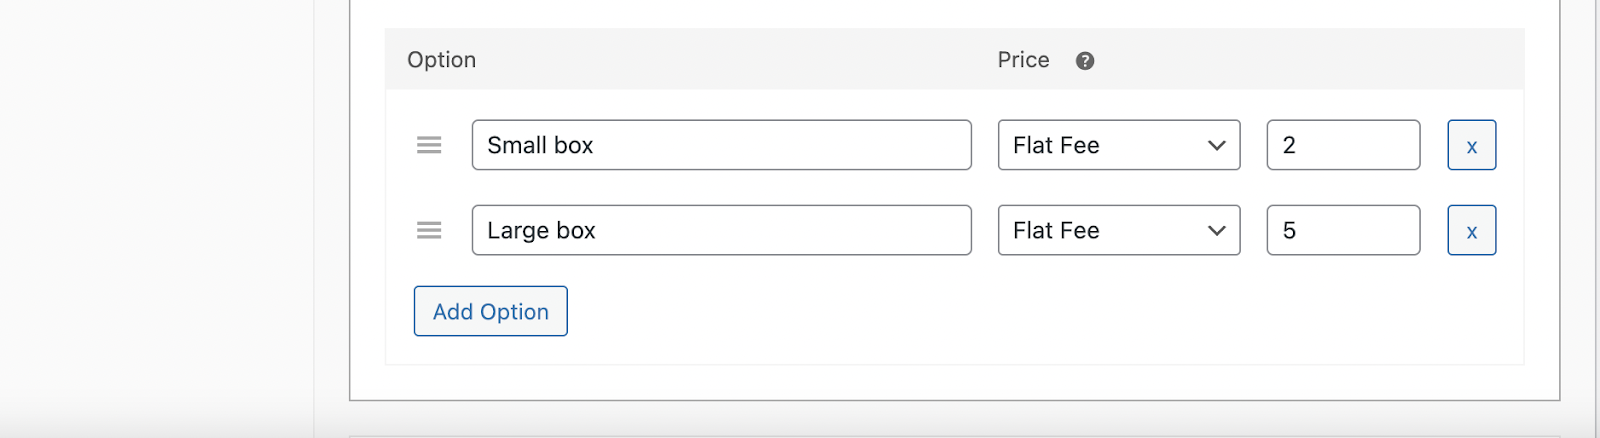The image size is (1600, 438).
Task: Grab the Large box row reorder handle
Action: (429, 230)
